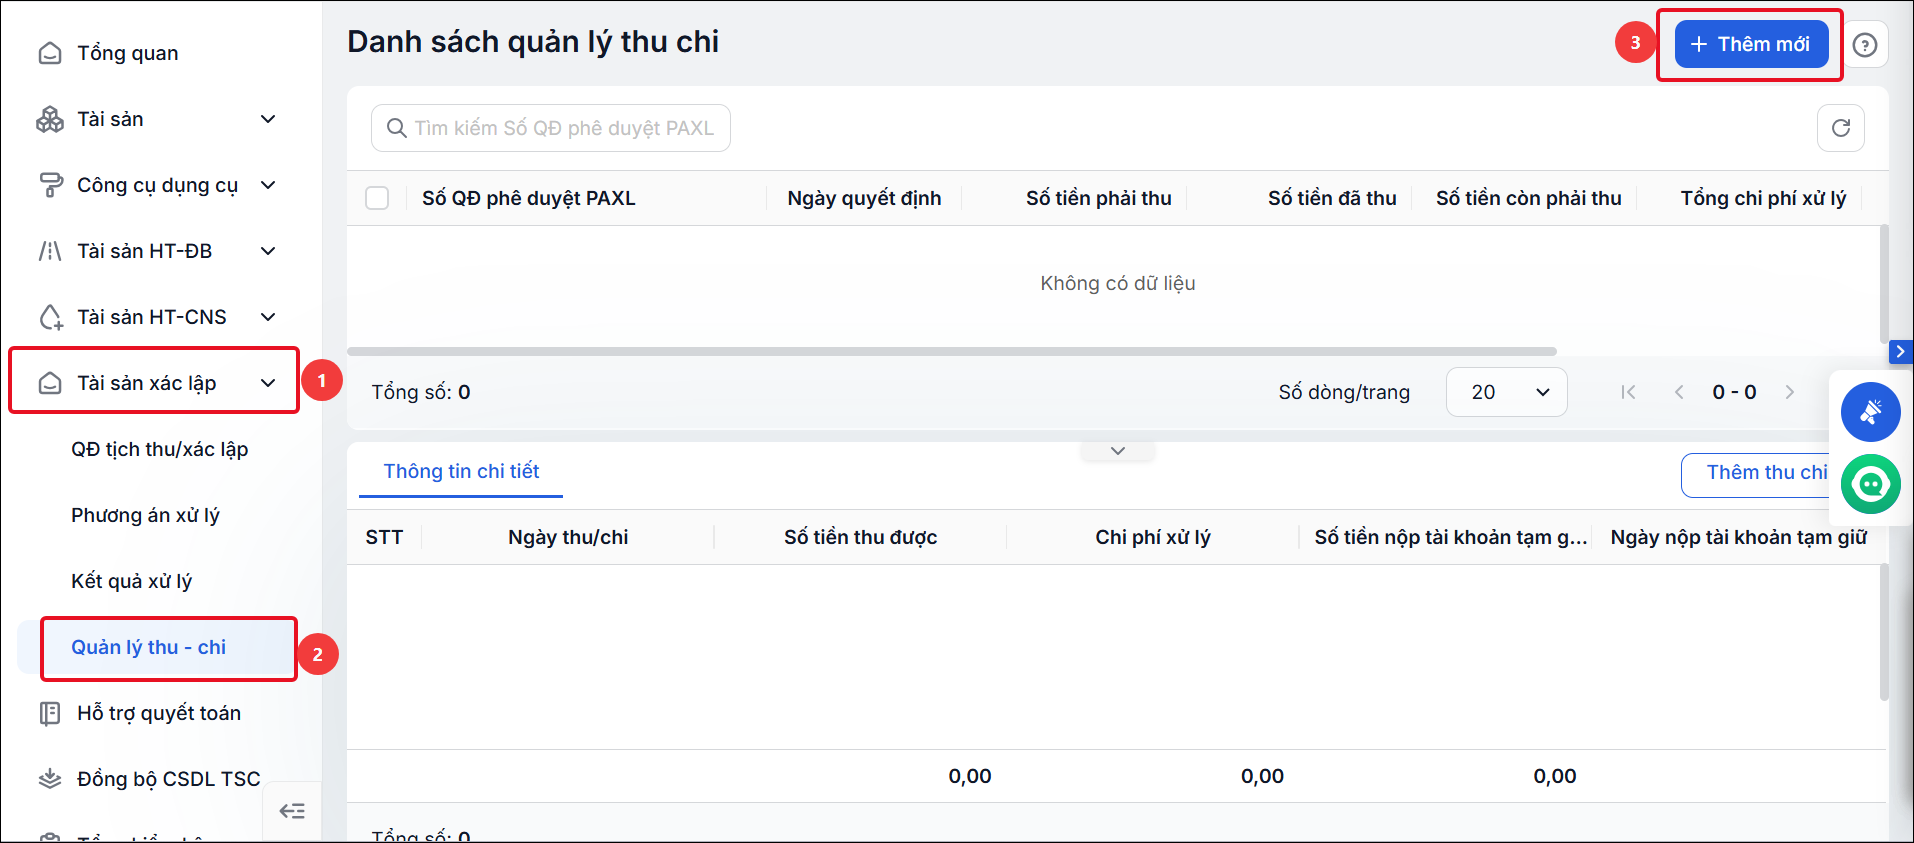Expand the Tài sản menu
Image resolution: width=1914 pixels, height=843 pixels.
(x=157, y=119)
